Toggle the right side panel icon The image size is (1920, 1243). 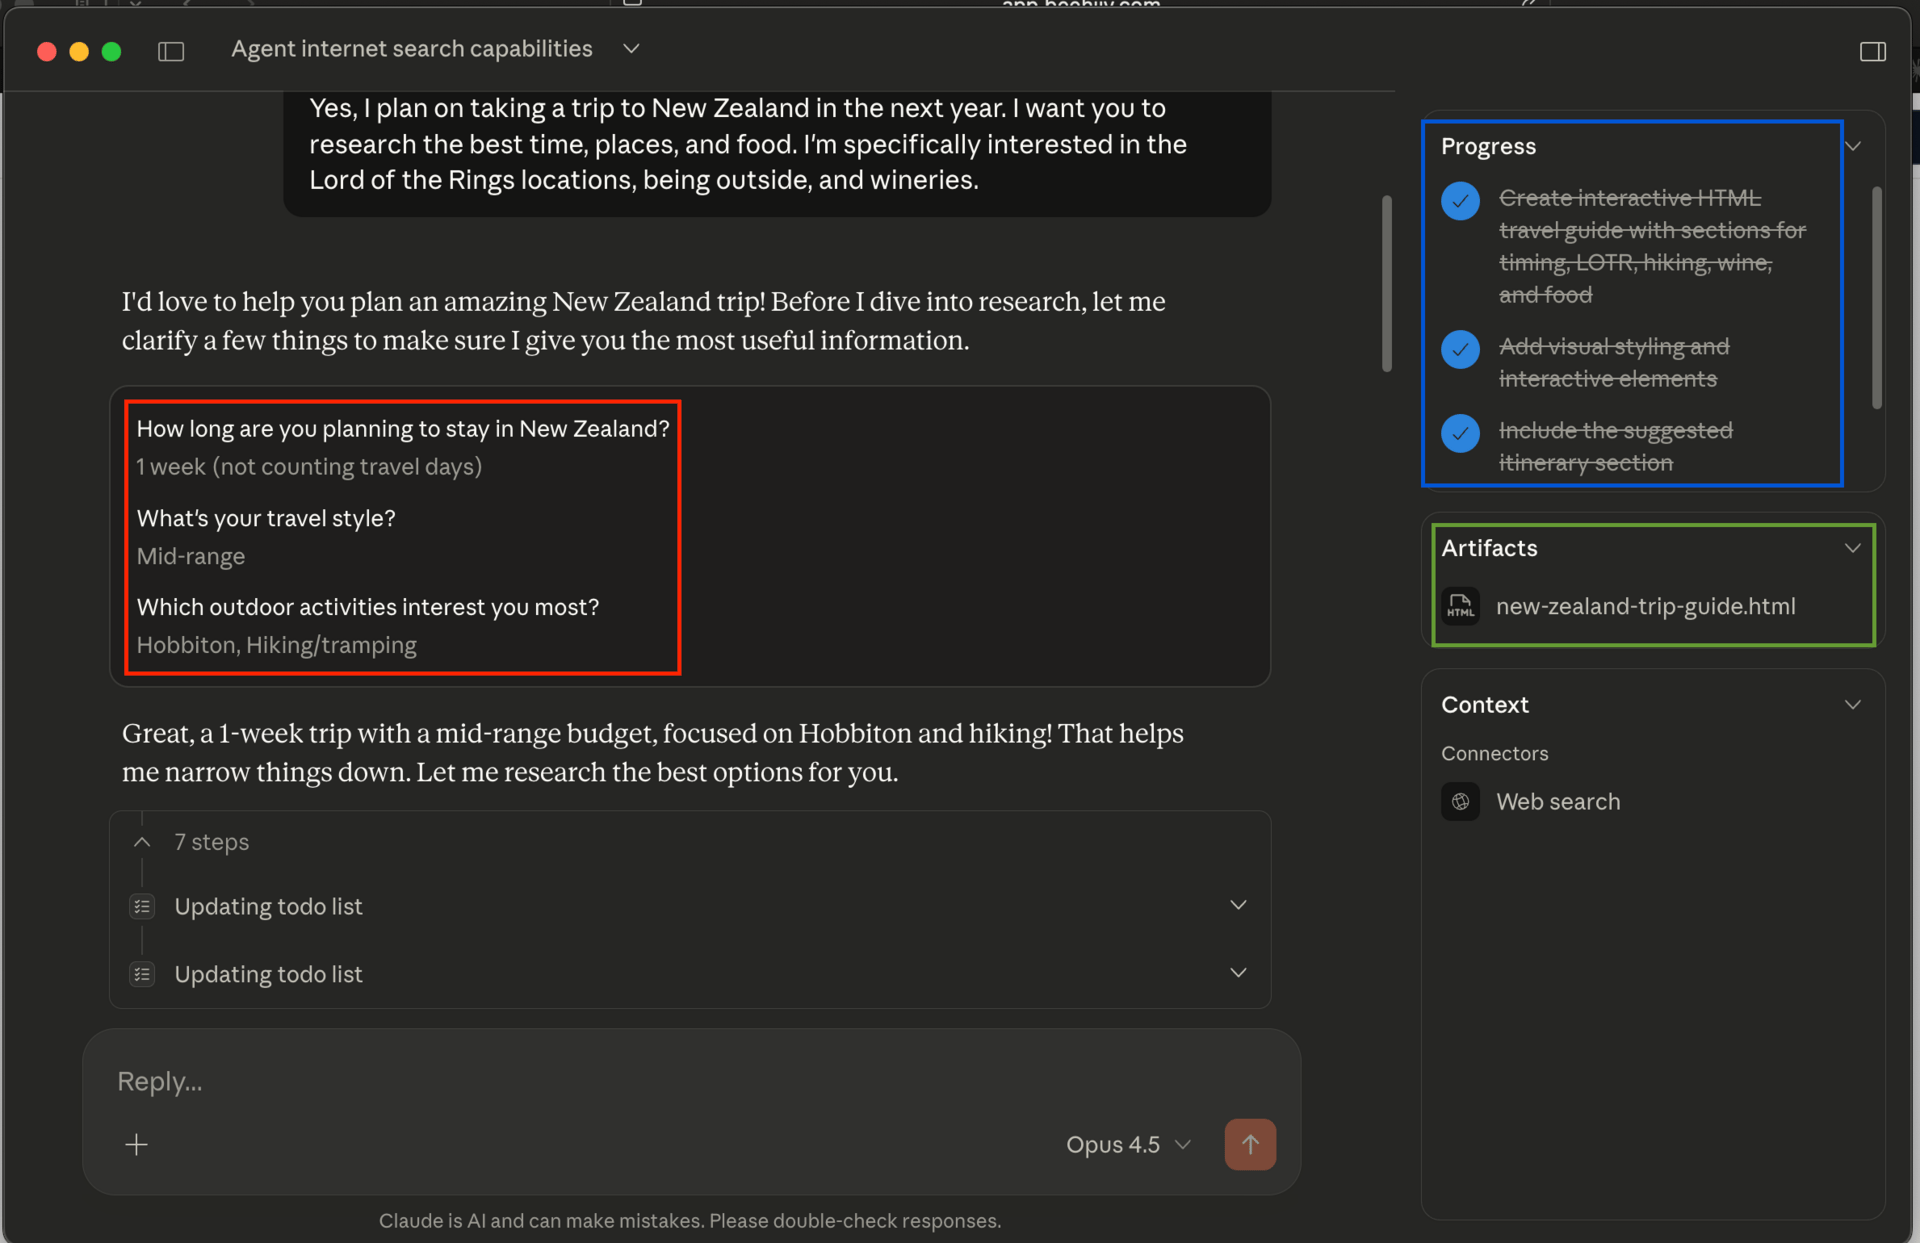1872,51
